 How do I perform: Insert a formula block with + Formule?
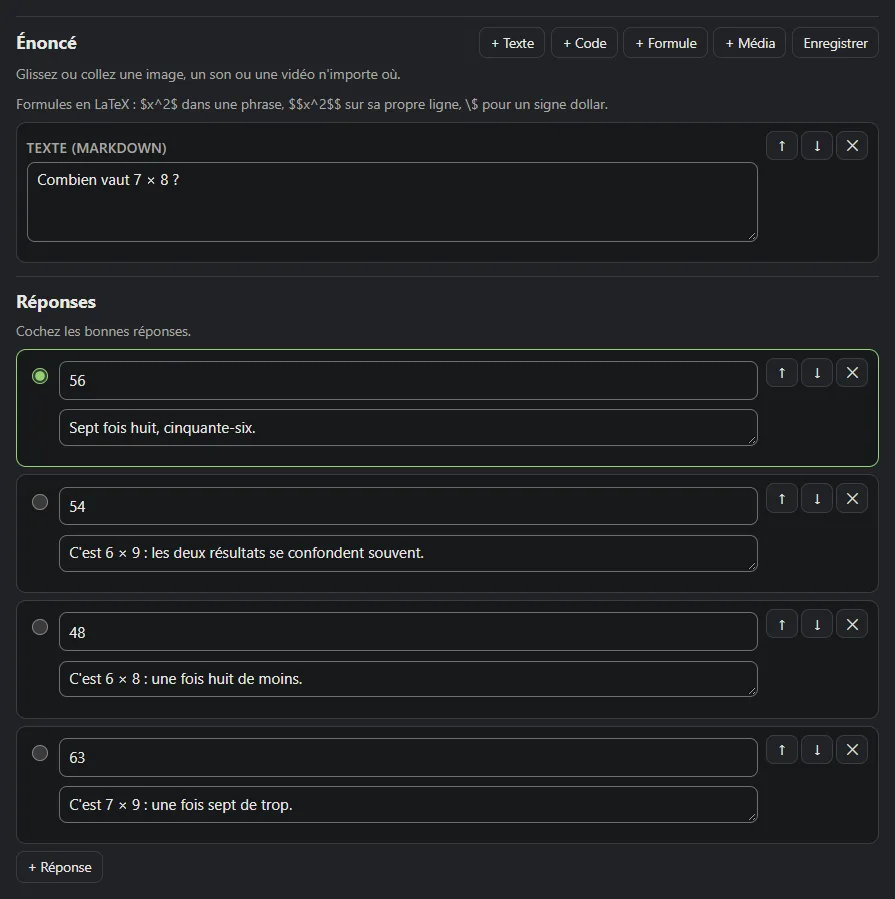tap(666, 43)
